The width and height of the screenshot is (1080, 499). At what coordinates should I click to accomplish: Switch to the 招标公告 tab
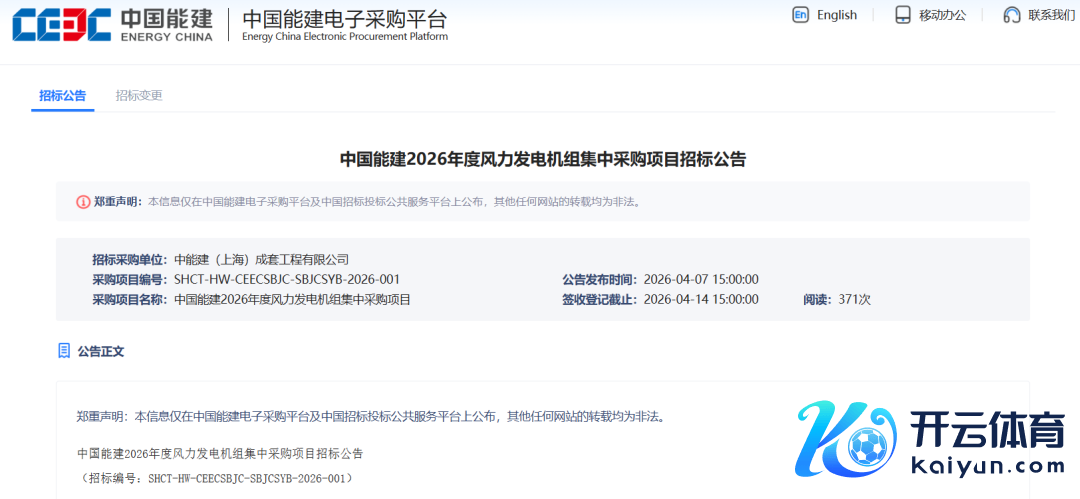[x=62, y=96]
